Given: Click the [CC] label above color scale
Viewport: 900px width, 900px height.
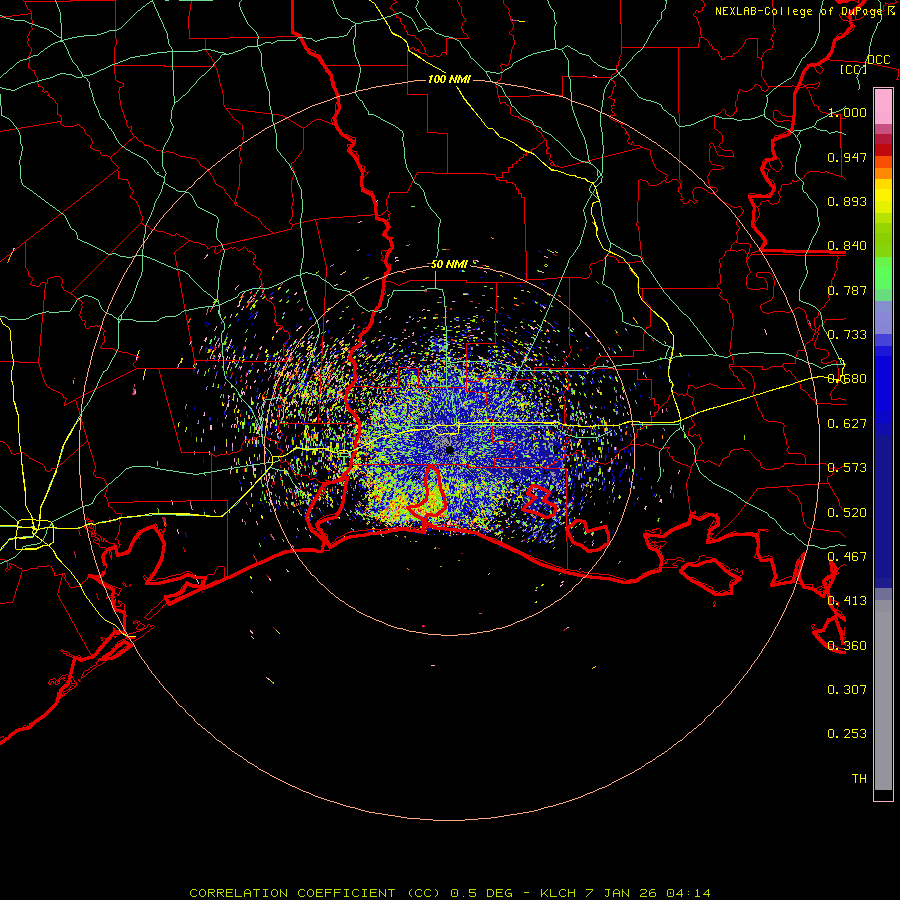Looking at the screenshot, I should tap(853, 69).
